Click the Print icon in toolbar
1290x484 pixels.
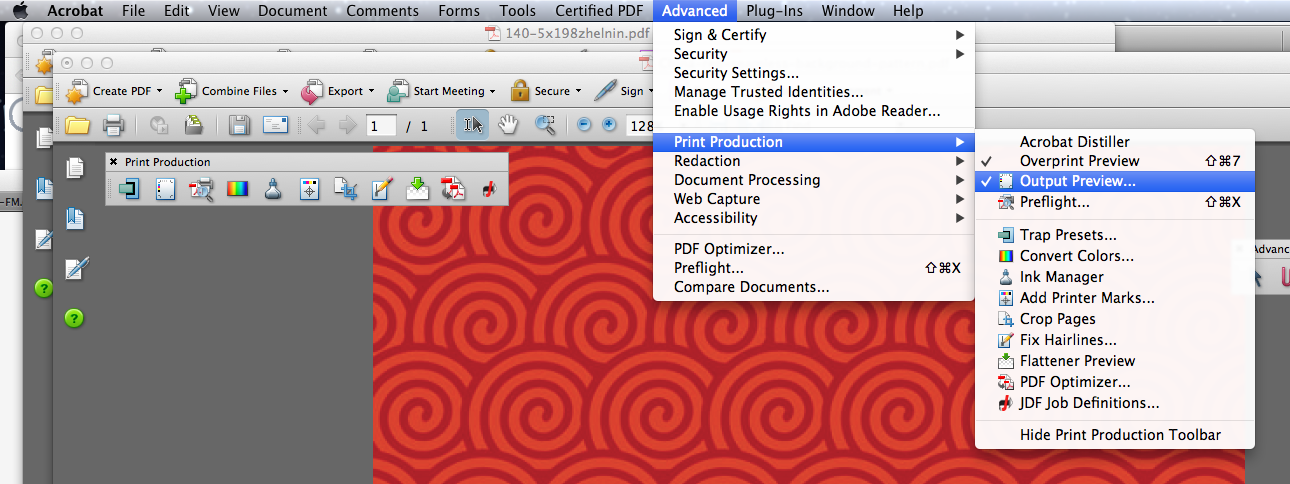113,125
